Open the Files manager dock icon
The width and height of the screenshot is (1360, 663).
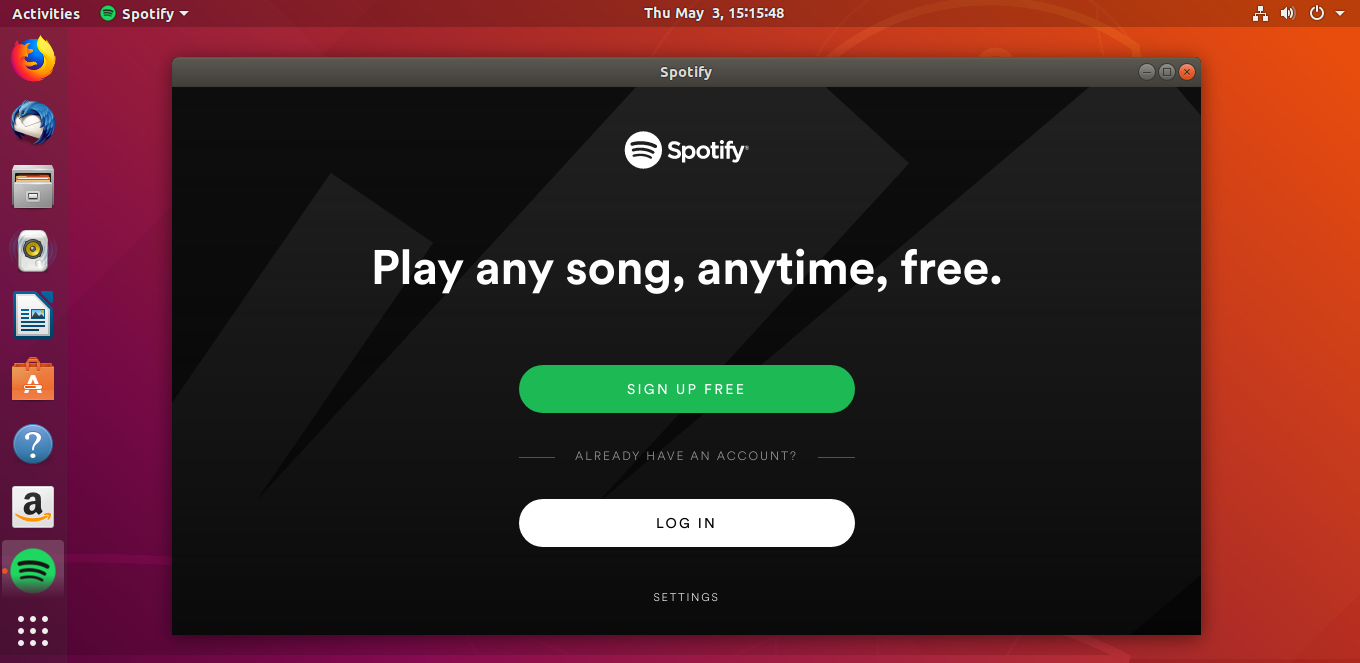click(x=33, y=187)
